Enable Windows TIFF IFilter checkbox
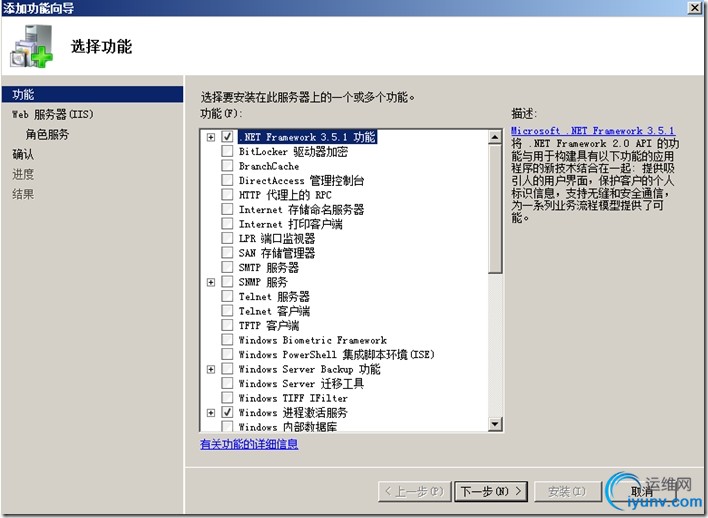Screen dimensions: 708x518 227,397
